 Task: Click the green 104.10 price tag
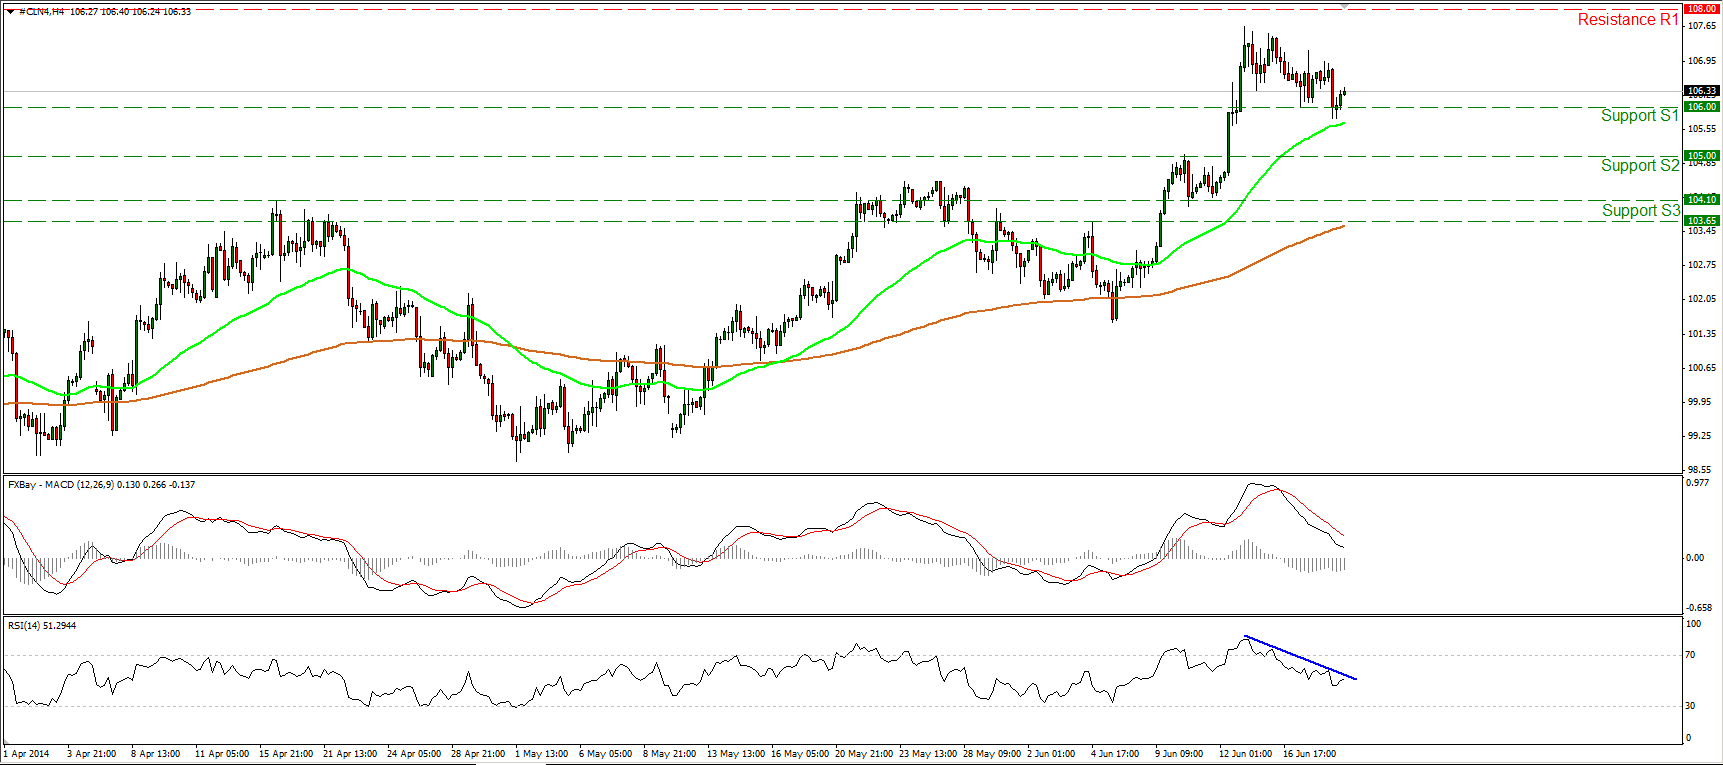[x=1702, y=199]
